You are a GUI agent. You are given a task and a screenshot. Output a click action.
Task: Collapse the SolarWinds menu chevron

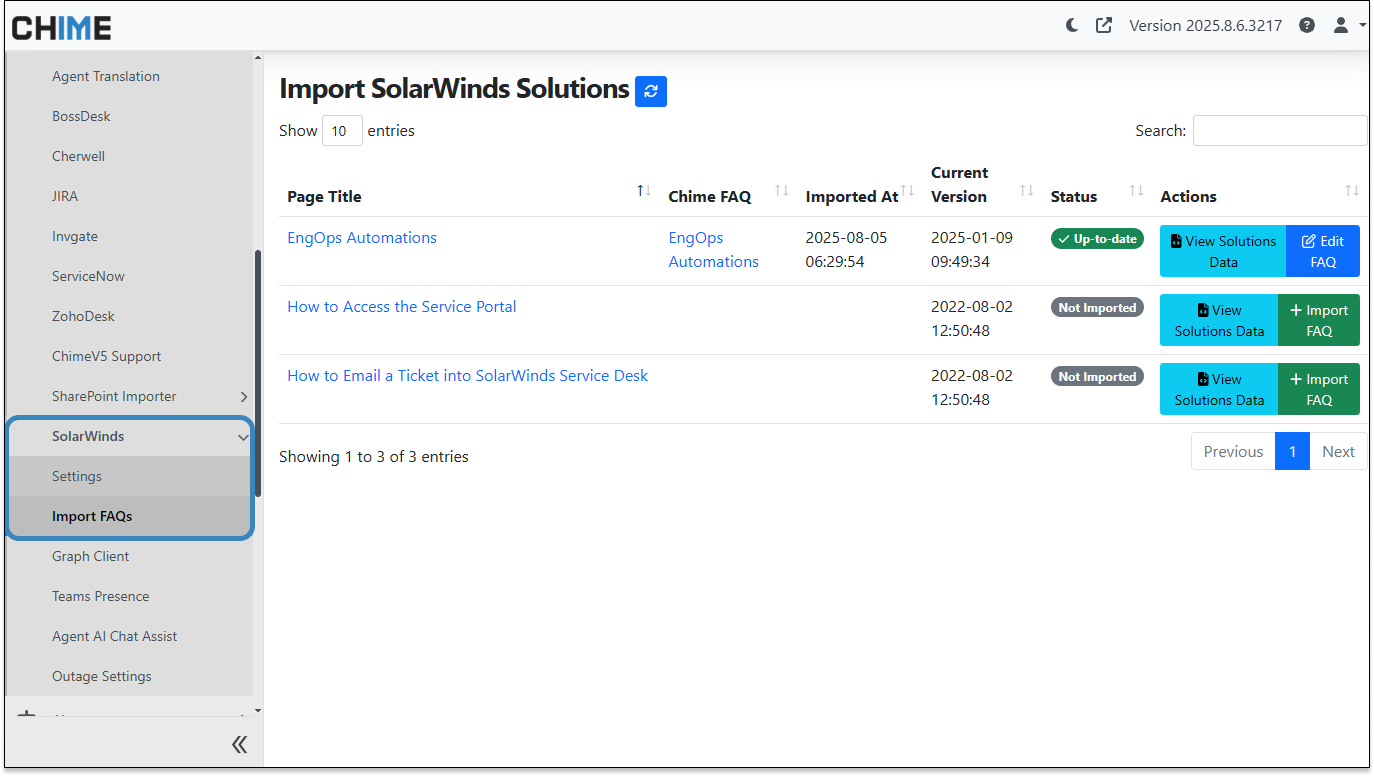pos(242,437)
